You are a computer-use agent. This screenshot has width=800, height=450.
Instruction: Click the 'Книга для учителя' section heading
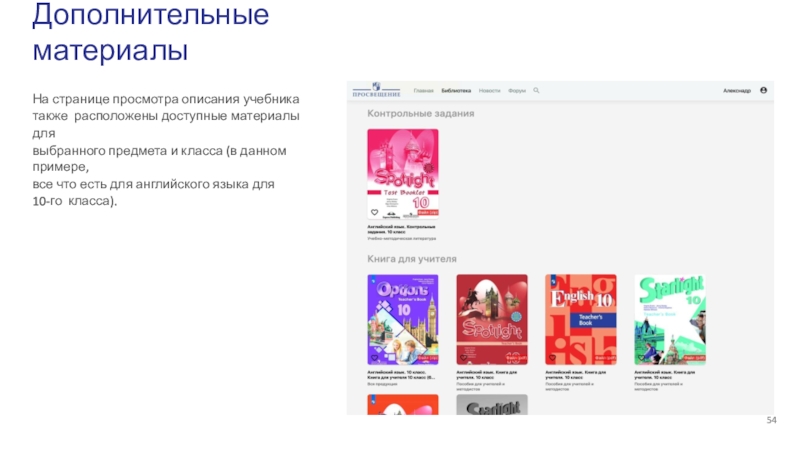pos(412,259)
